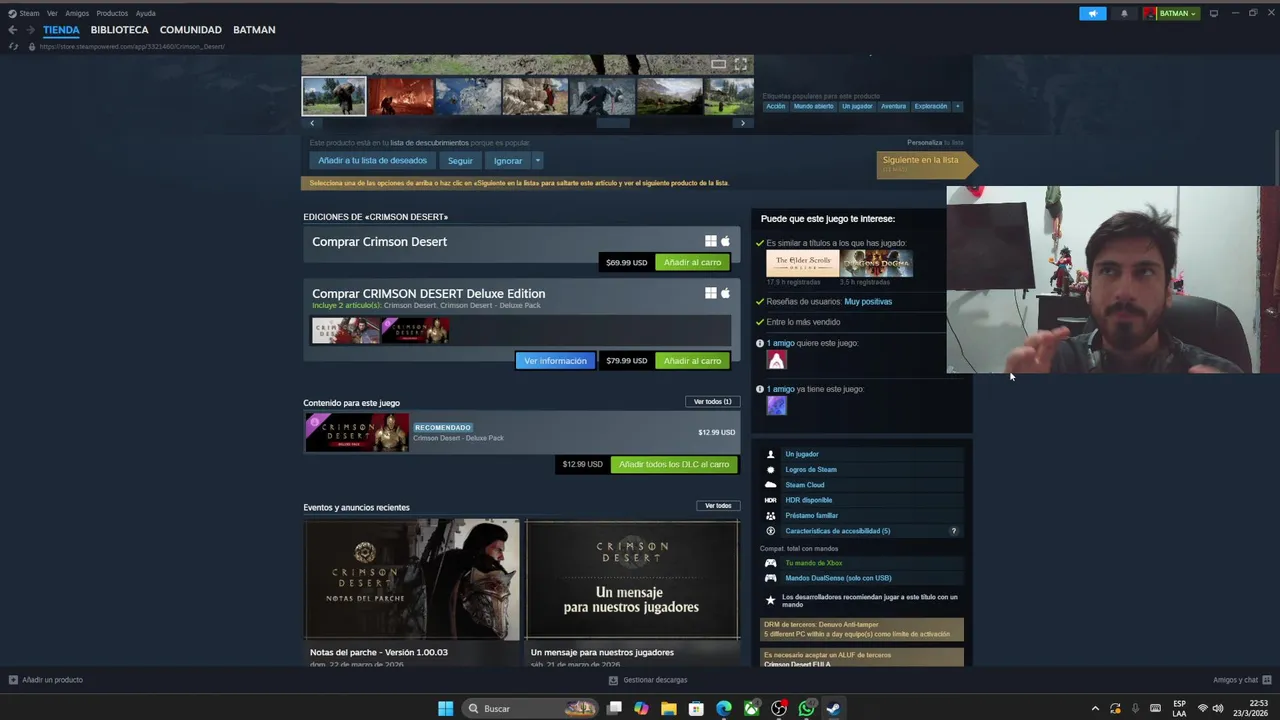
Task: Click the plus icon for Añadir un producto
Action: pos(13,680)
